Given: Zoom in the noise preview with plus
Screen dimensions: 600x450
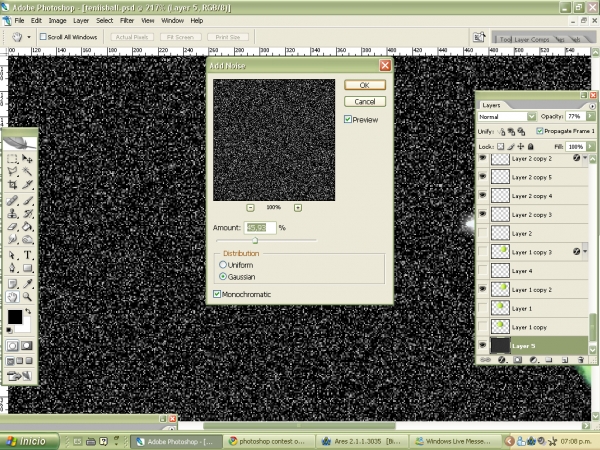Looking at the screenshot, I should tap(298, 207).
